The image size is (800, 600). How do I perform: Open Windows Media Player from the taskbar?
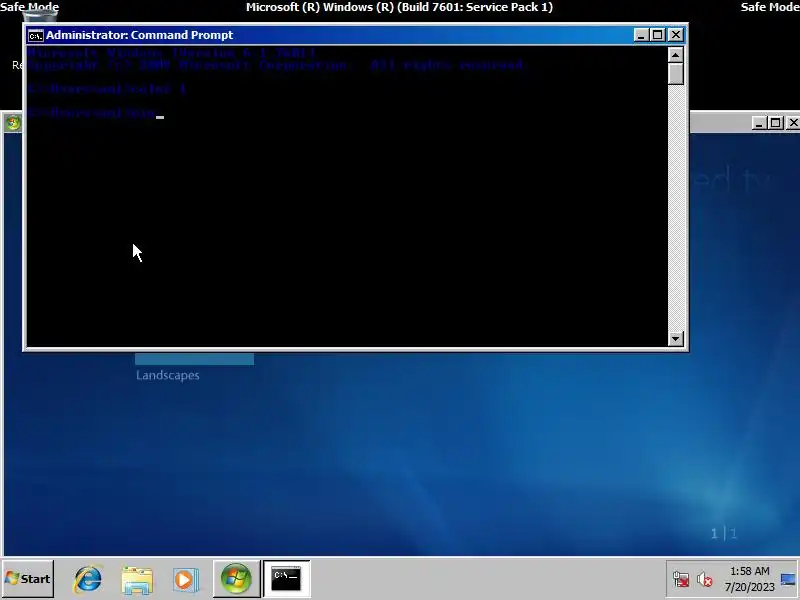pos(185,580)
